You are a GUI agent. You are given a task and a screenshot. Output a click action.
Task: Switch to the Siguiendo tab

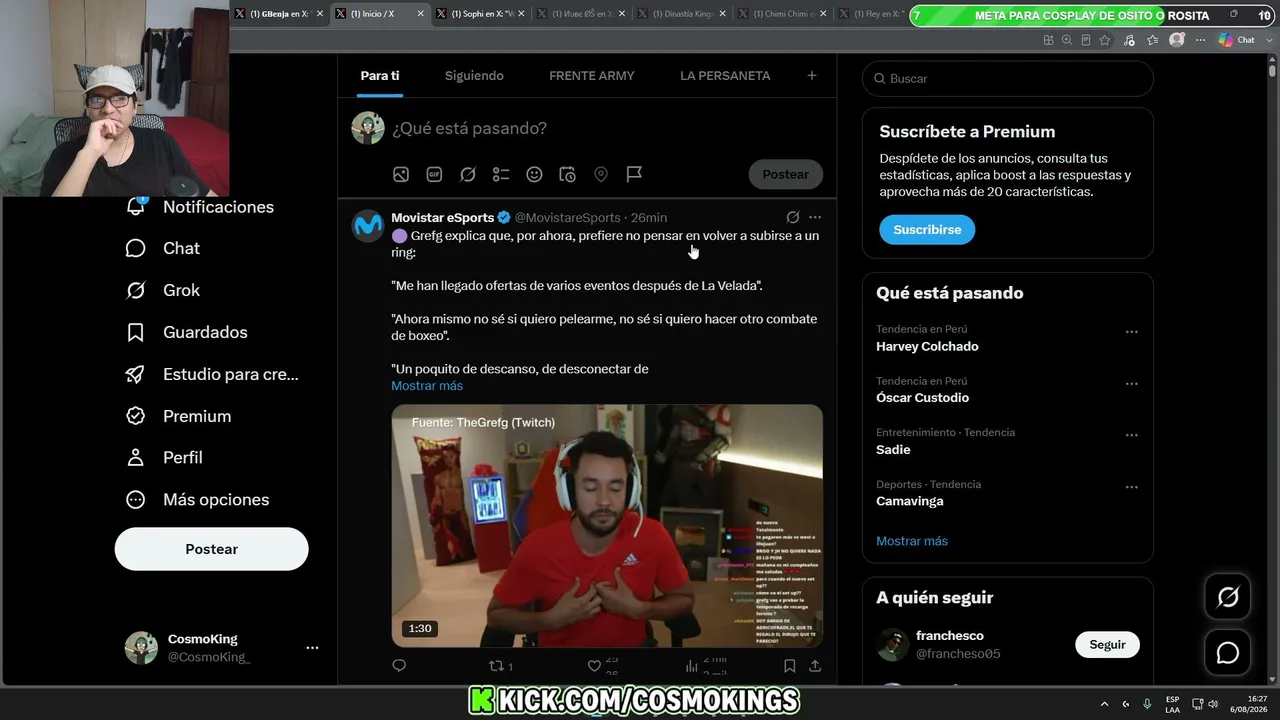(x=474, y=76)
